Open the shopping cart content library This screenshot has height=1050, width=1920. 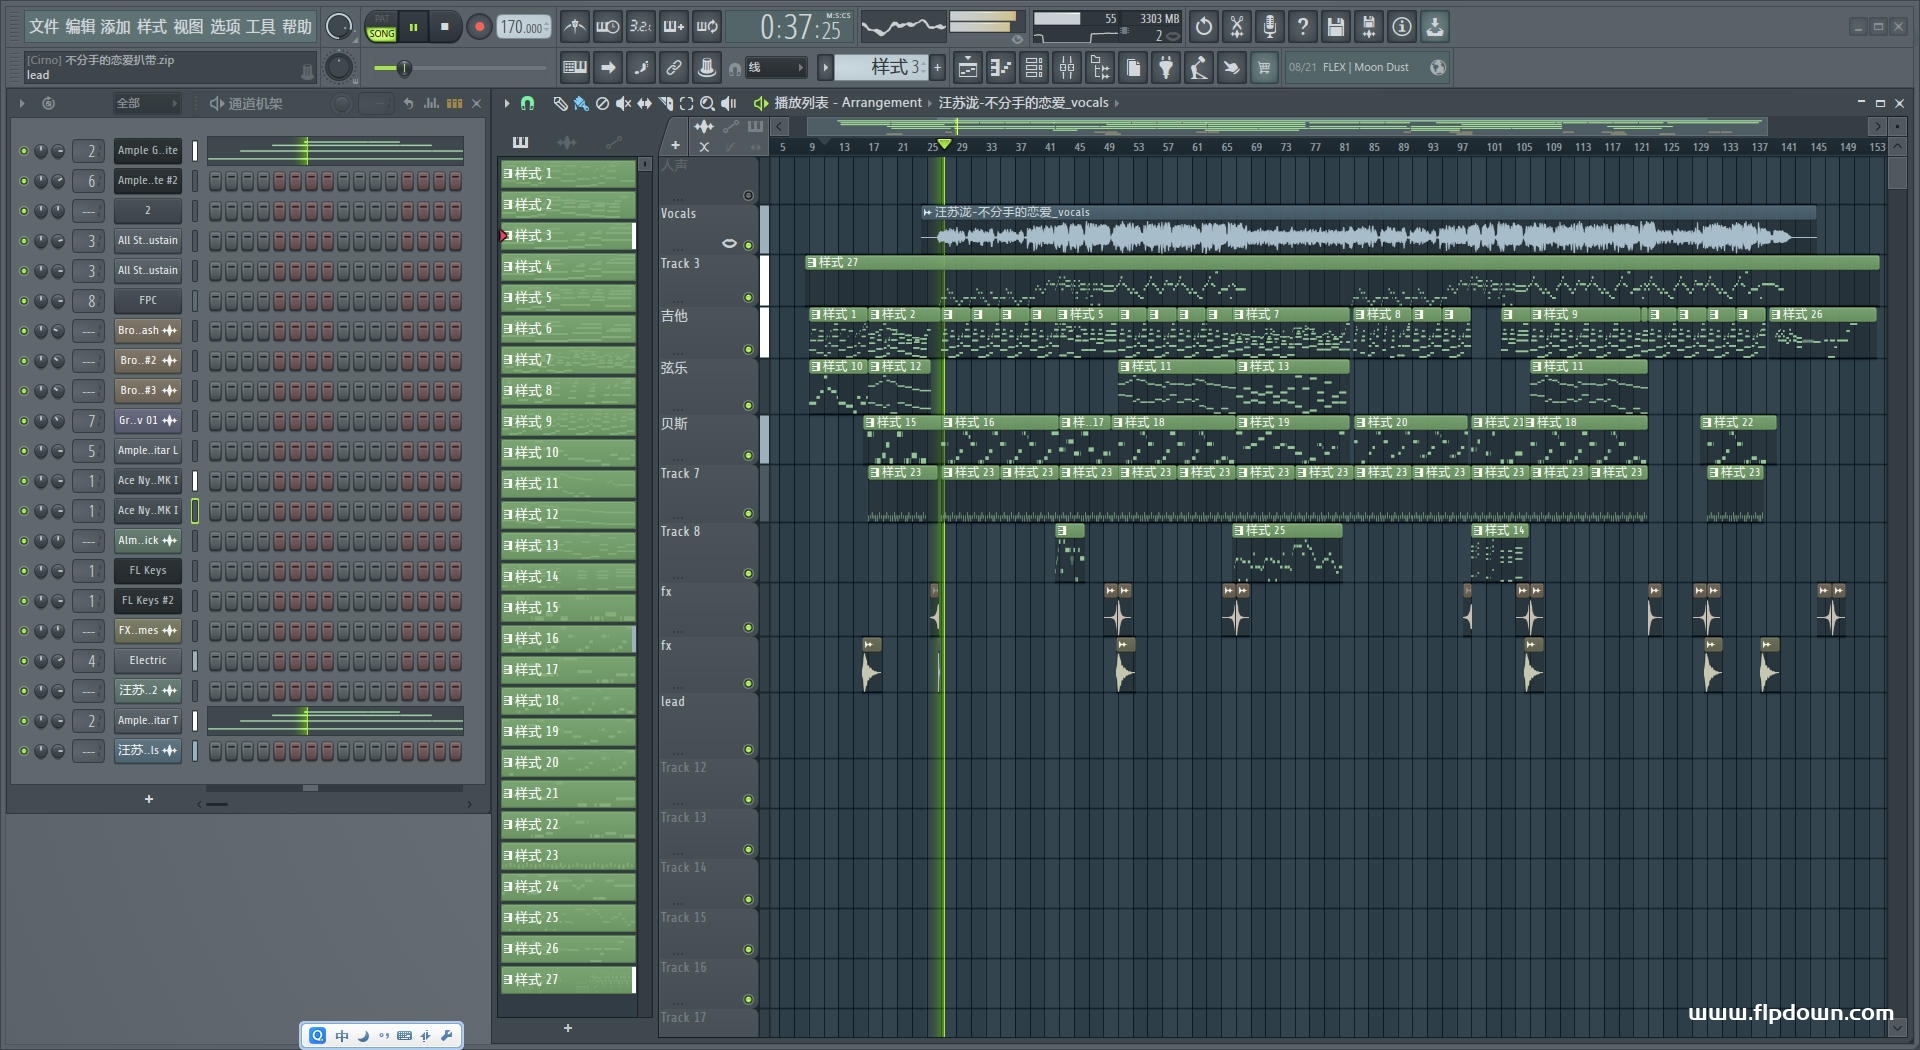pyautogui.click(x=1264, y=68)
